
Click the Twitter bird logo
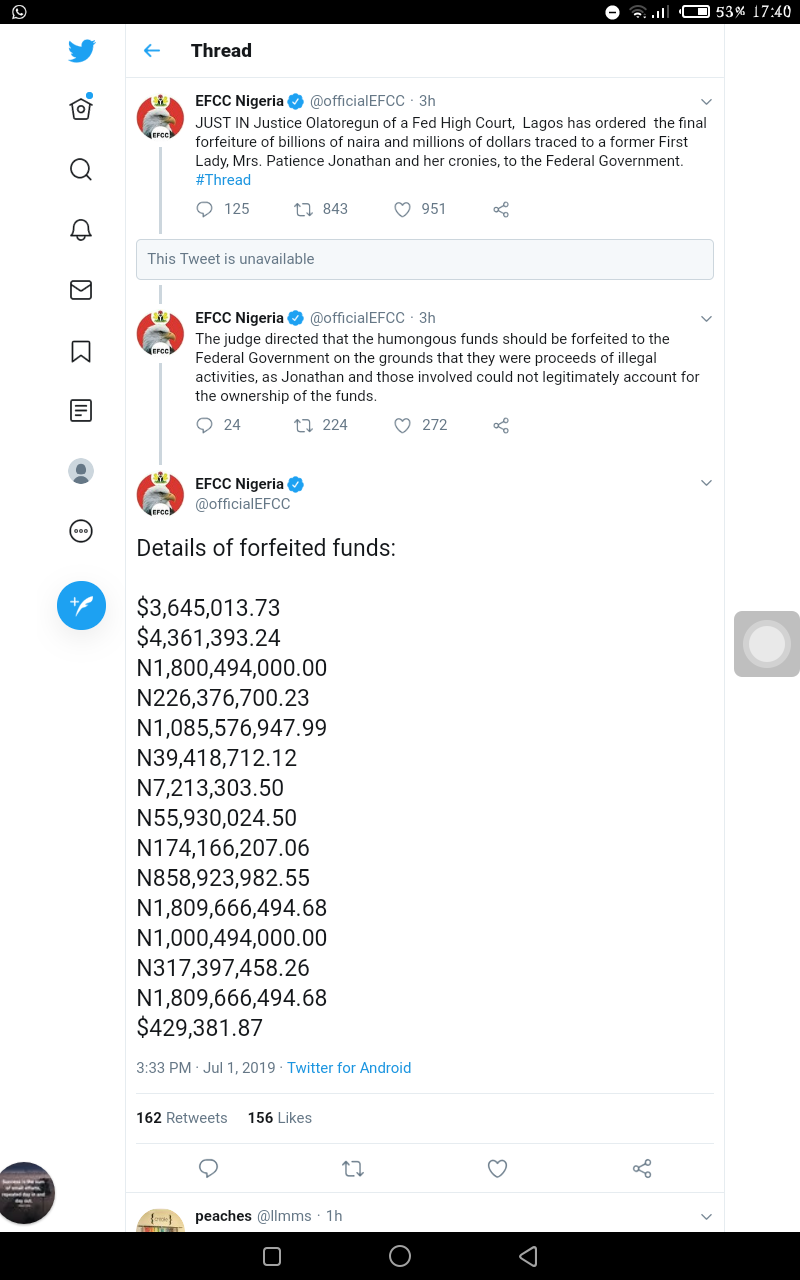[x=81, y=51]
